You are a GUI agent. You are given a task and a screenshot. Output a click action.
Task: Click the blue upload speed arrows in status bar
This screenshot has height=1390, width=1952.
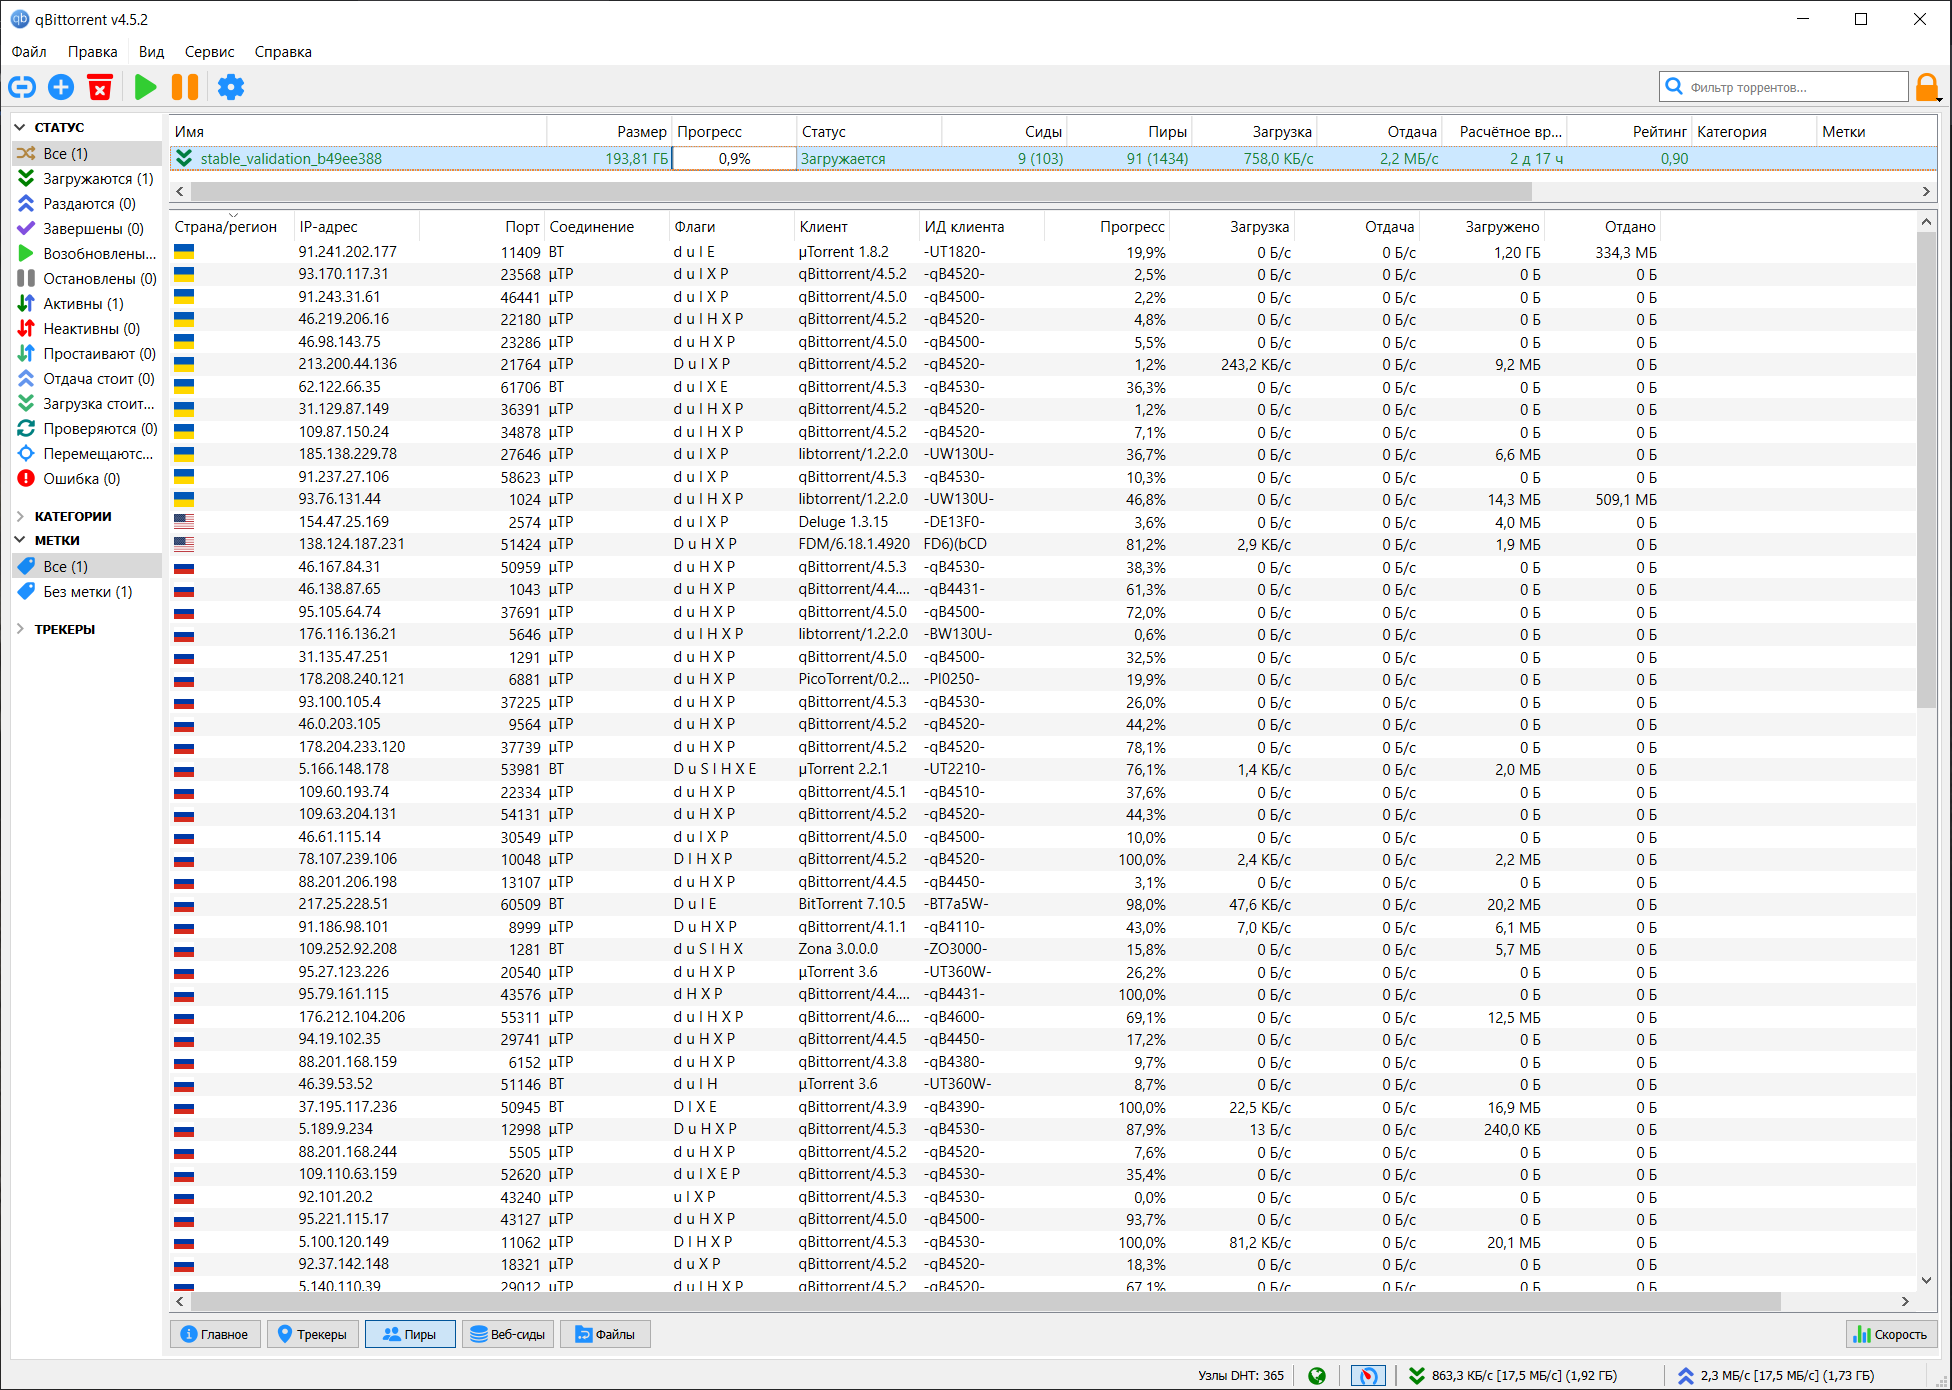tap(1686, 1376)
